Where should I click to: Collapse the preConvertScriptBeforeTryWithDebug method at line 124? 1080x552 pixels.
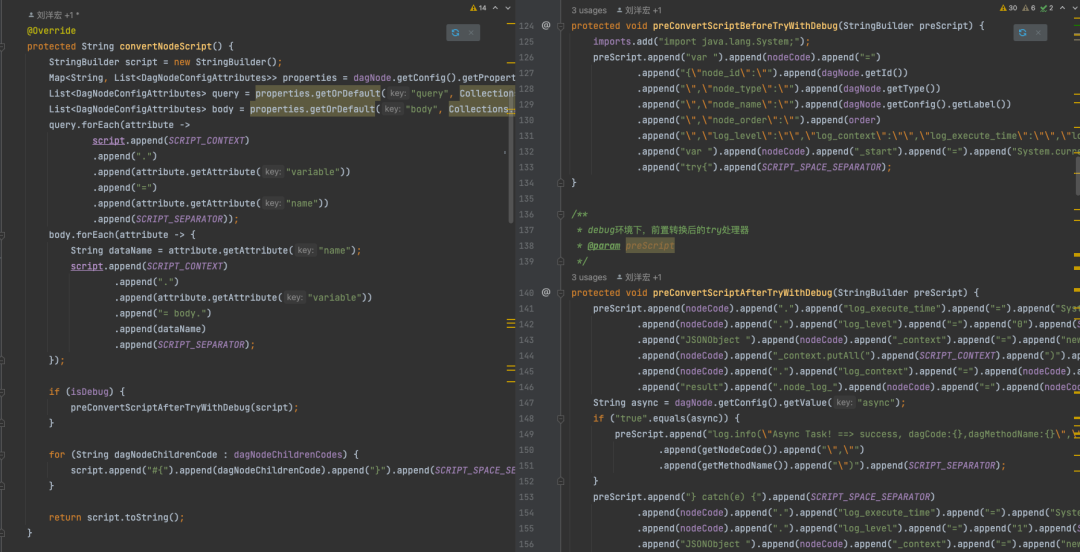tap(561, 25)
